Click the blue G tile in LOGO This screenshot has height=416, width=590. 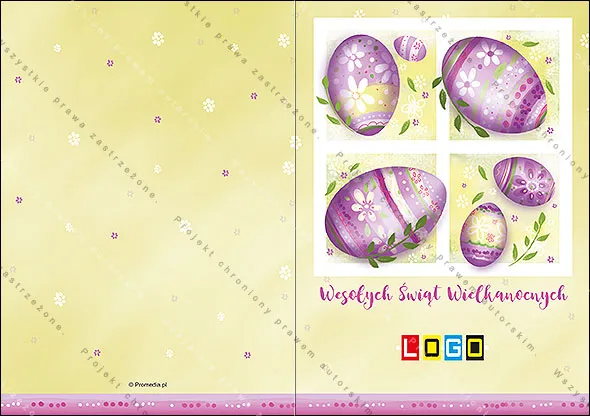click(453, 348)
